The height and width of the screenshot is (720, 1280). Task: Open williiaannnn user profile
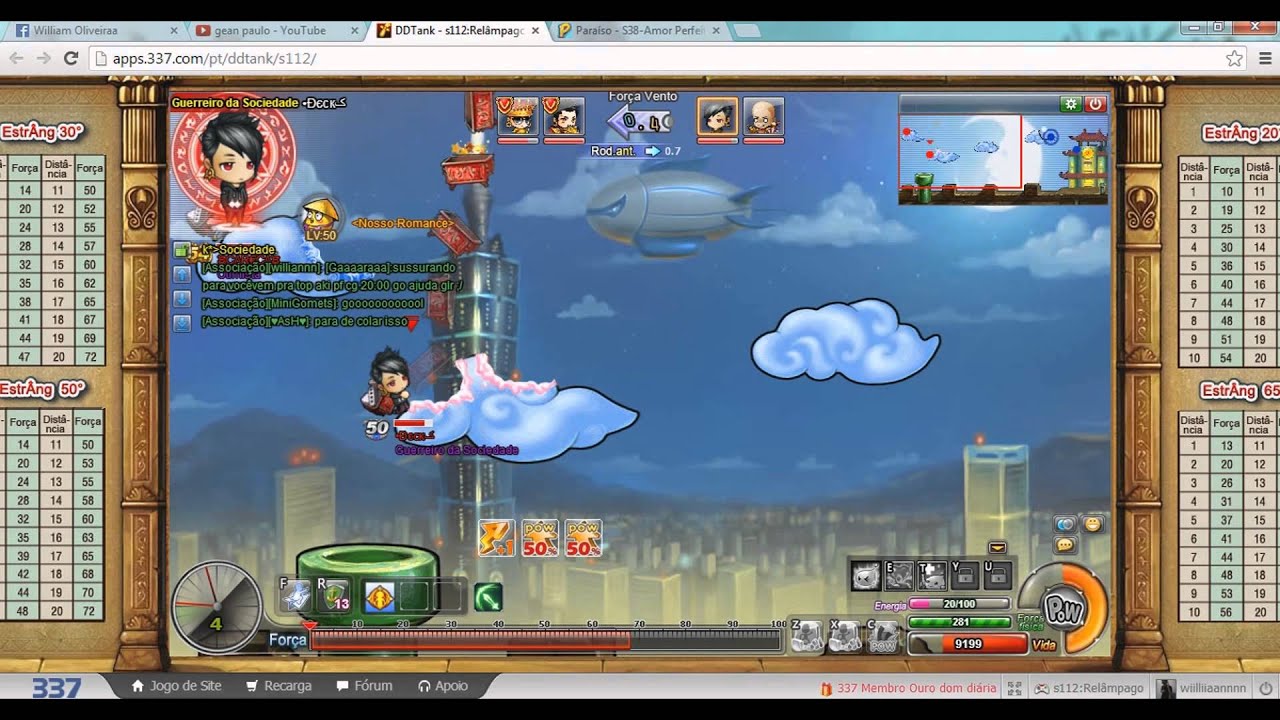coord(1203,688)
